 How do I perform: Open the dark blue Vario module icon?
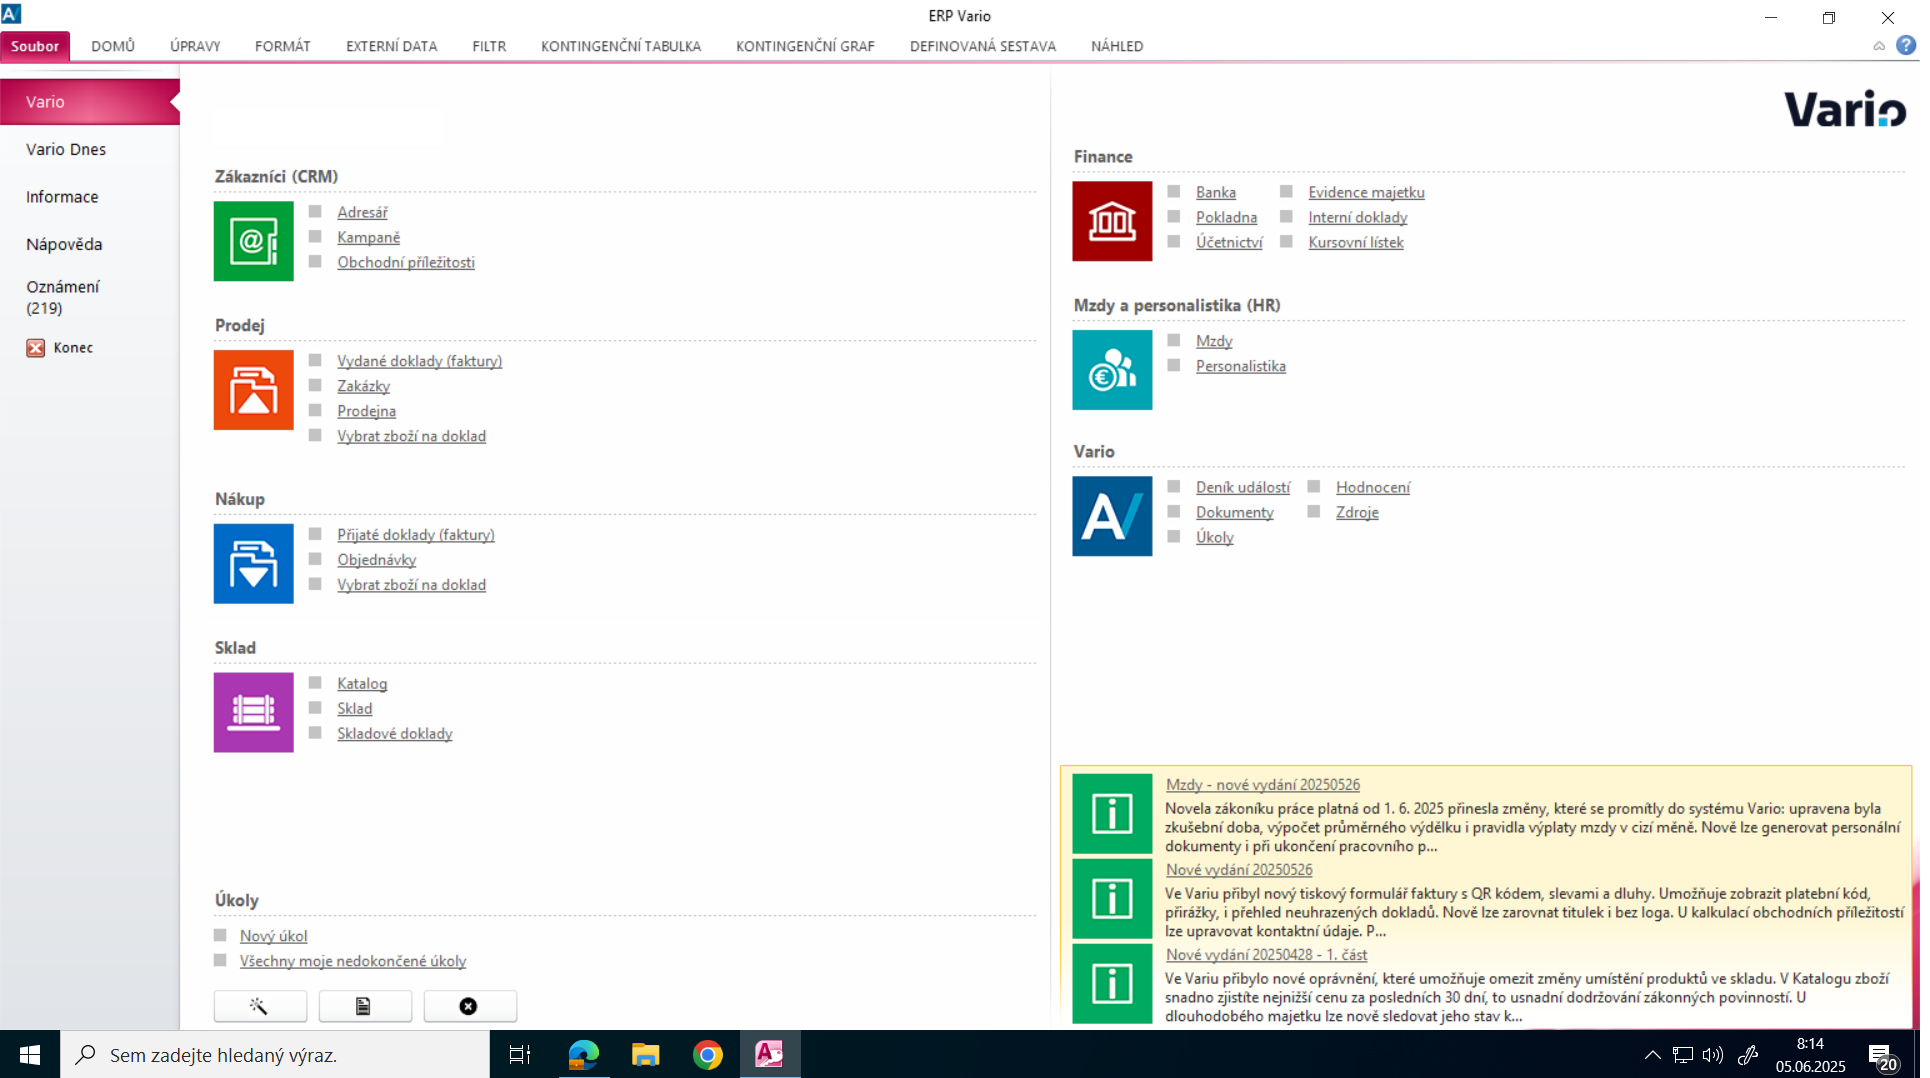[x=1112, y=516]
